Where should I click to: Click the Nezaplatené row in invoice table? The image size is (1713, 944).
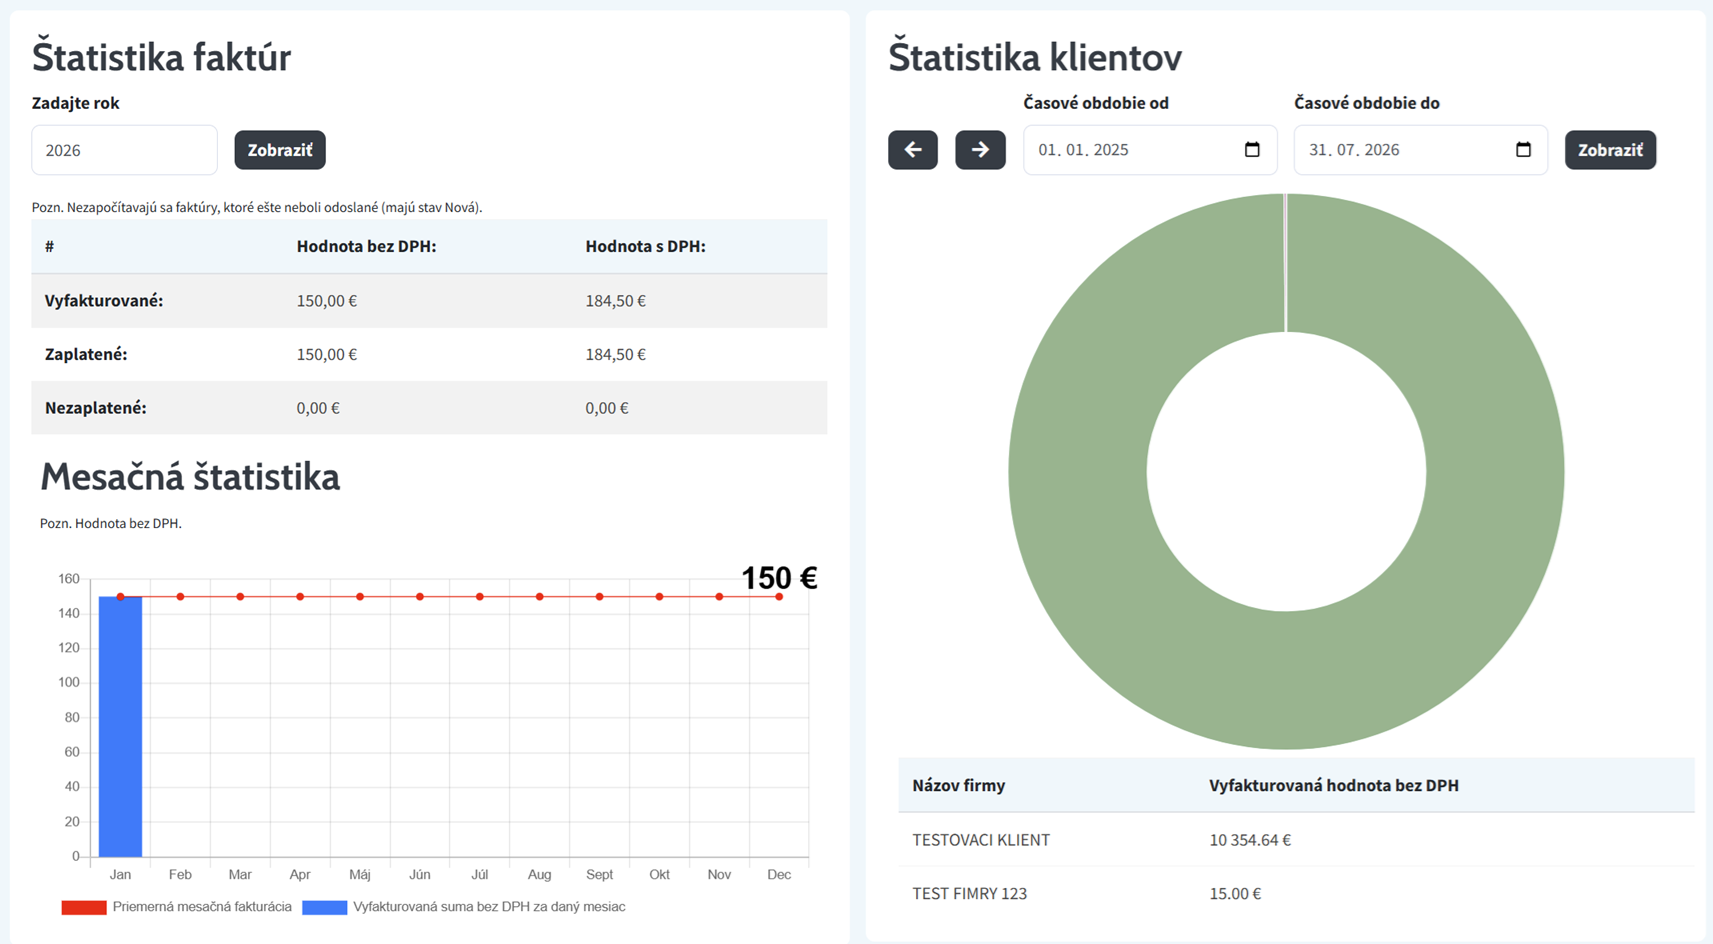pyautogui.click(x=429, y=408)
